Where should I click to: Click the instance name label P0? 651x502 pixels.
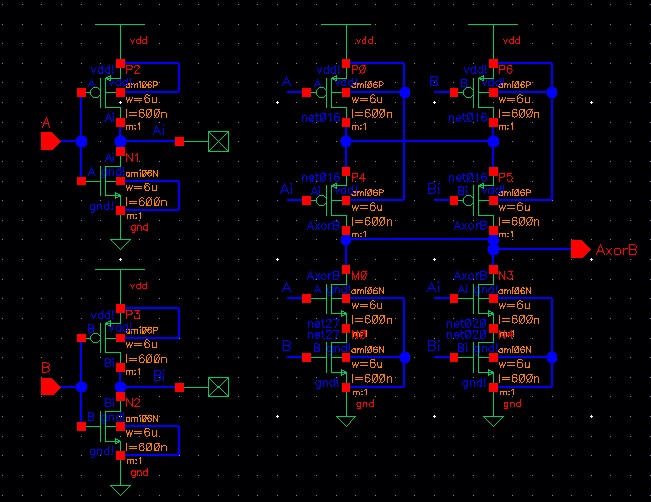coord(359,69)
